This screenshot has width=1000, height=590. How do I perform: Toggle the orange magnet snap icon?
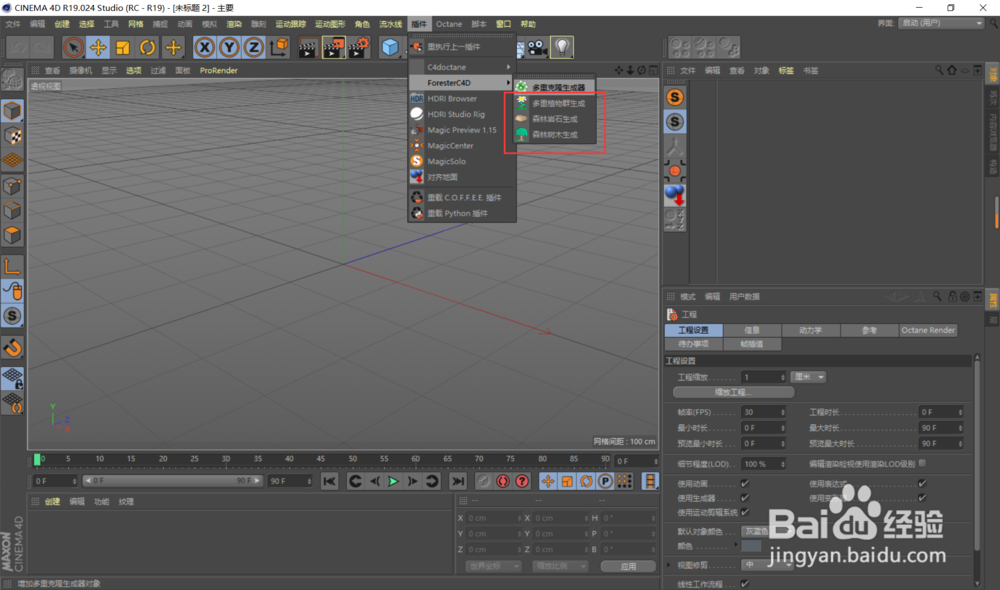(x=12, y=348)
